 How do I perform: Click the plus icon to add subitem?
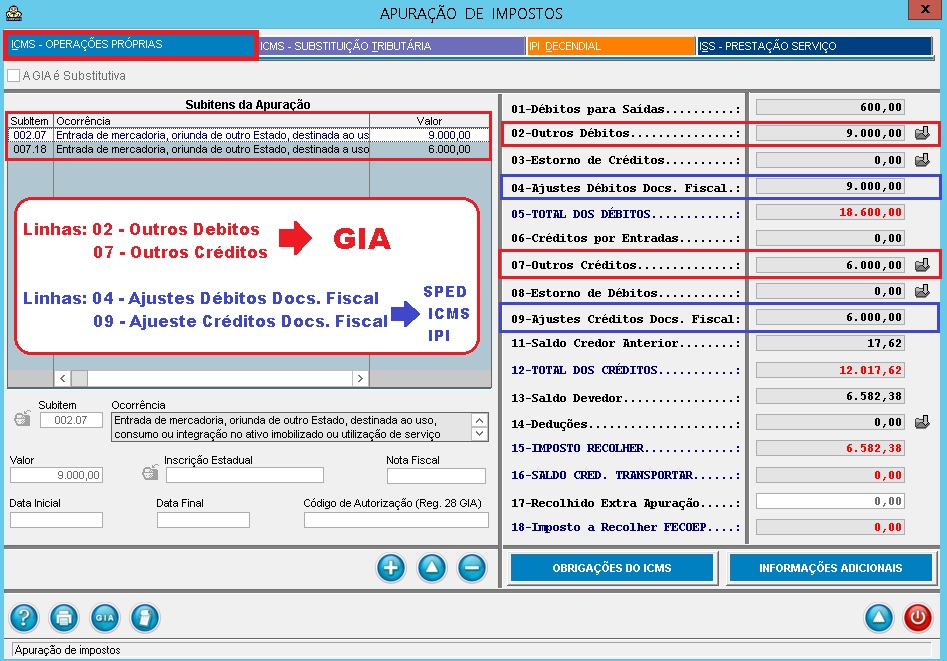tap(391, 568)
